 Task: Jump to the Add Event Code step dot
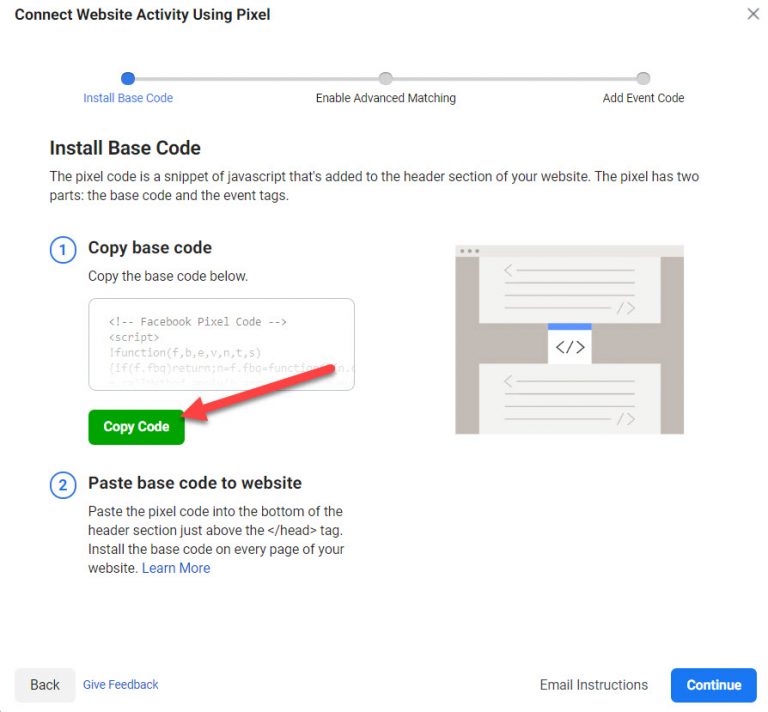coord(643,78)
